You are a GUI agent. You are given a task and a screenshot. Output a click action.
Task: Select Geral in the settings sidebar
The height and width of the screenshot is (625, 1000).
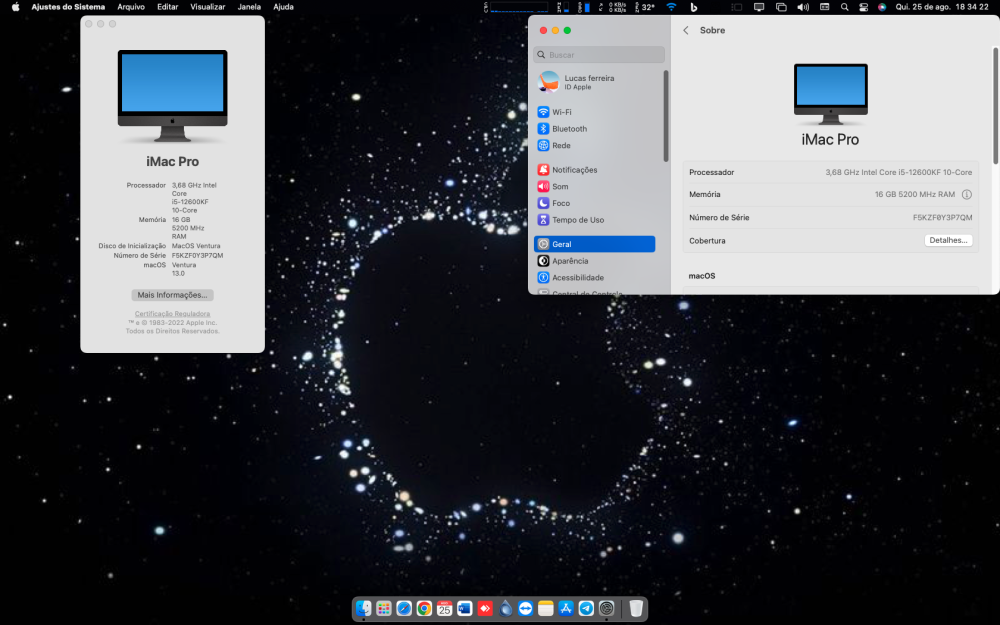pyautogui.click(x=594, y=244)
